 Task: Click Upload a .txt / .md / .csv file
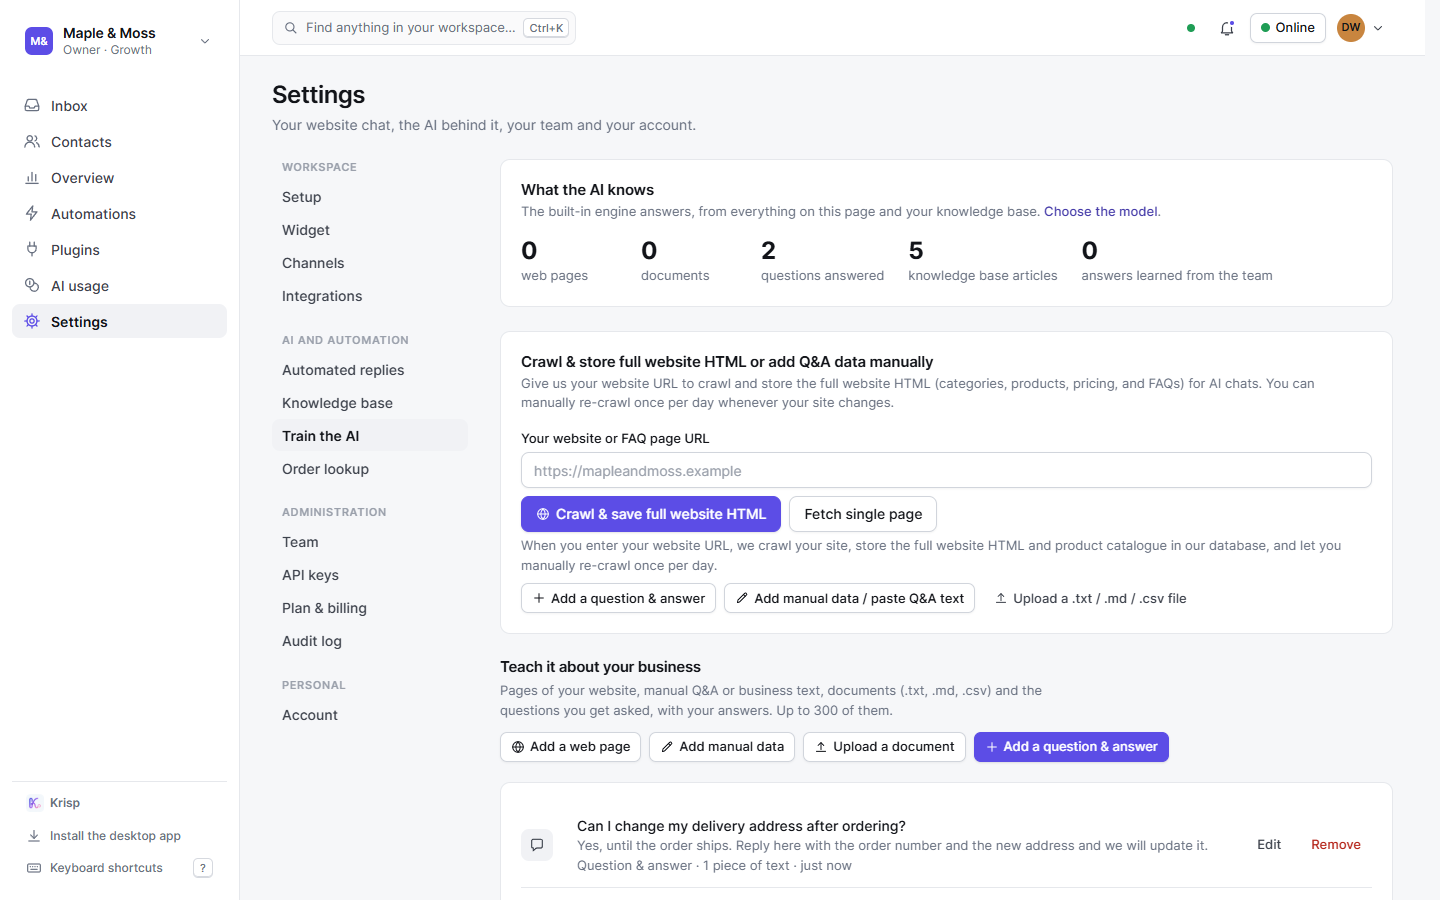click(1090, 598)
